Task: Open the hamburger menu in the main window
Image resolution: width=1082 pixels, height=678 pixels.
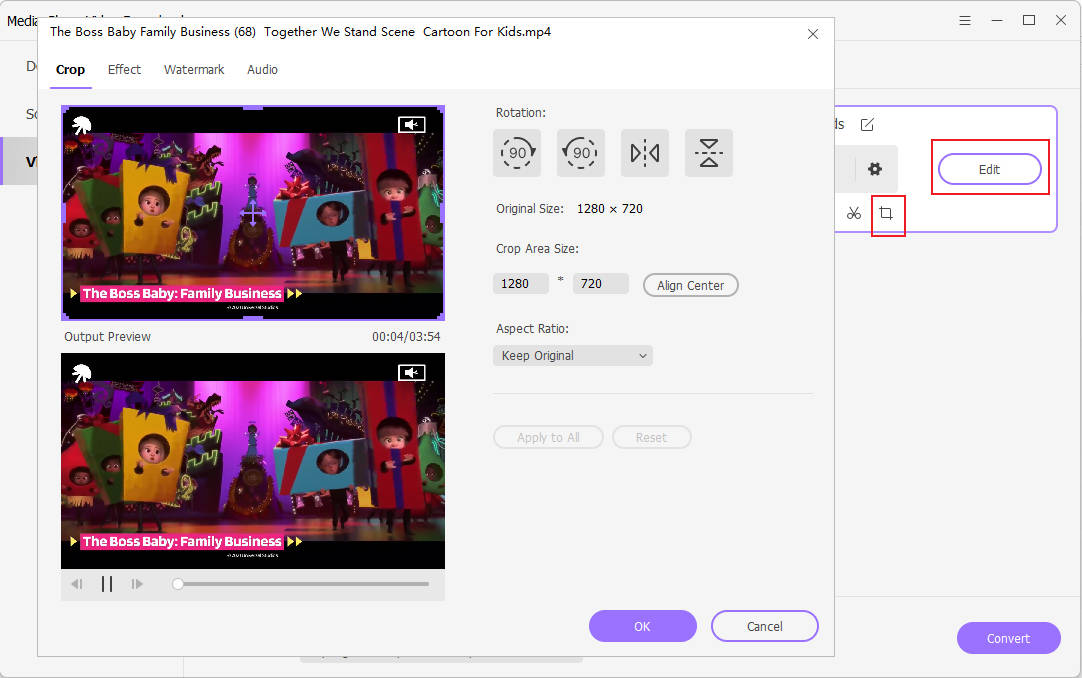Action: click(x=965, y=21)
